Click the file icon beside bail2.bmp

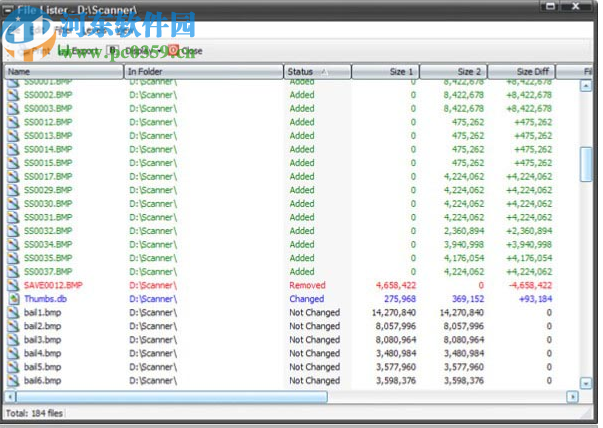pyautogui.click(x=13, y=326)
